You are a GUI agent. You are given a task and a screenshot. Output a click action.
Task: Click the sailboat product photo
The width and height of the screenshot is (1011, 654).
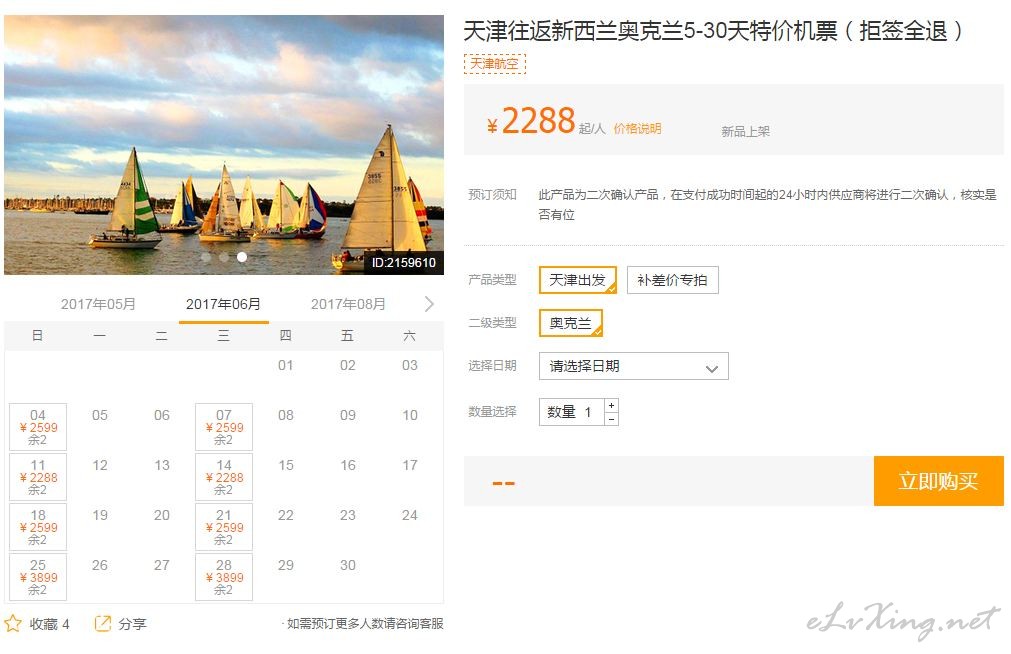[224, 145]
